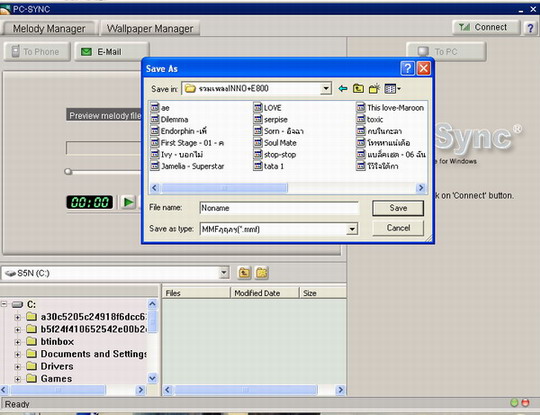This screenshot has height=415, width=540.
Task: Click the new folder icon beside drive selector
Action: pos(262,273)
